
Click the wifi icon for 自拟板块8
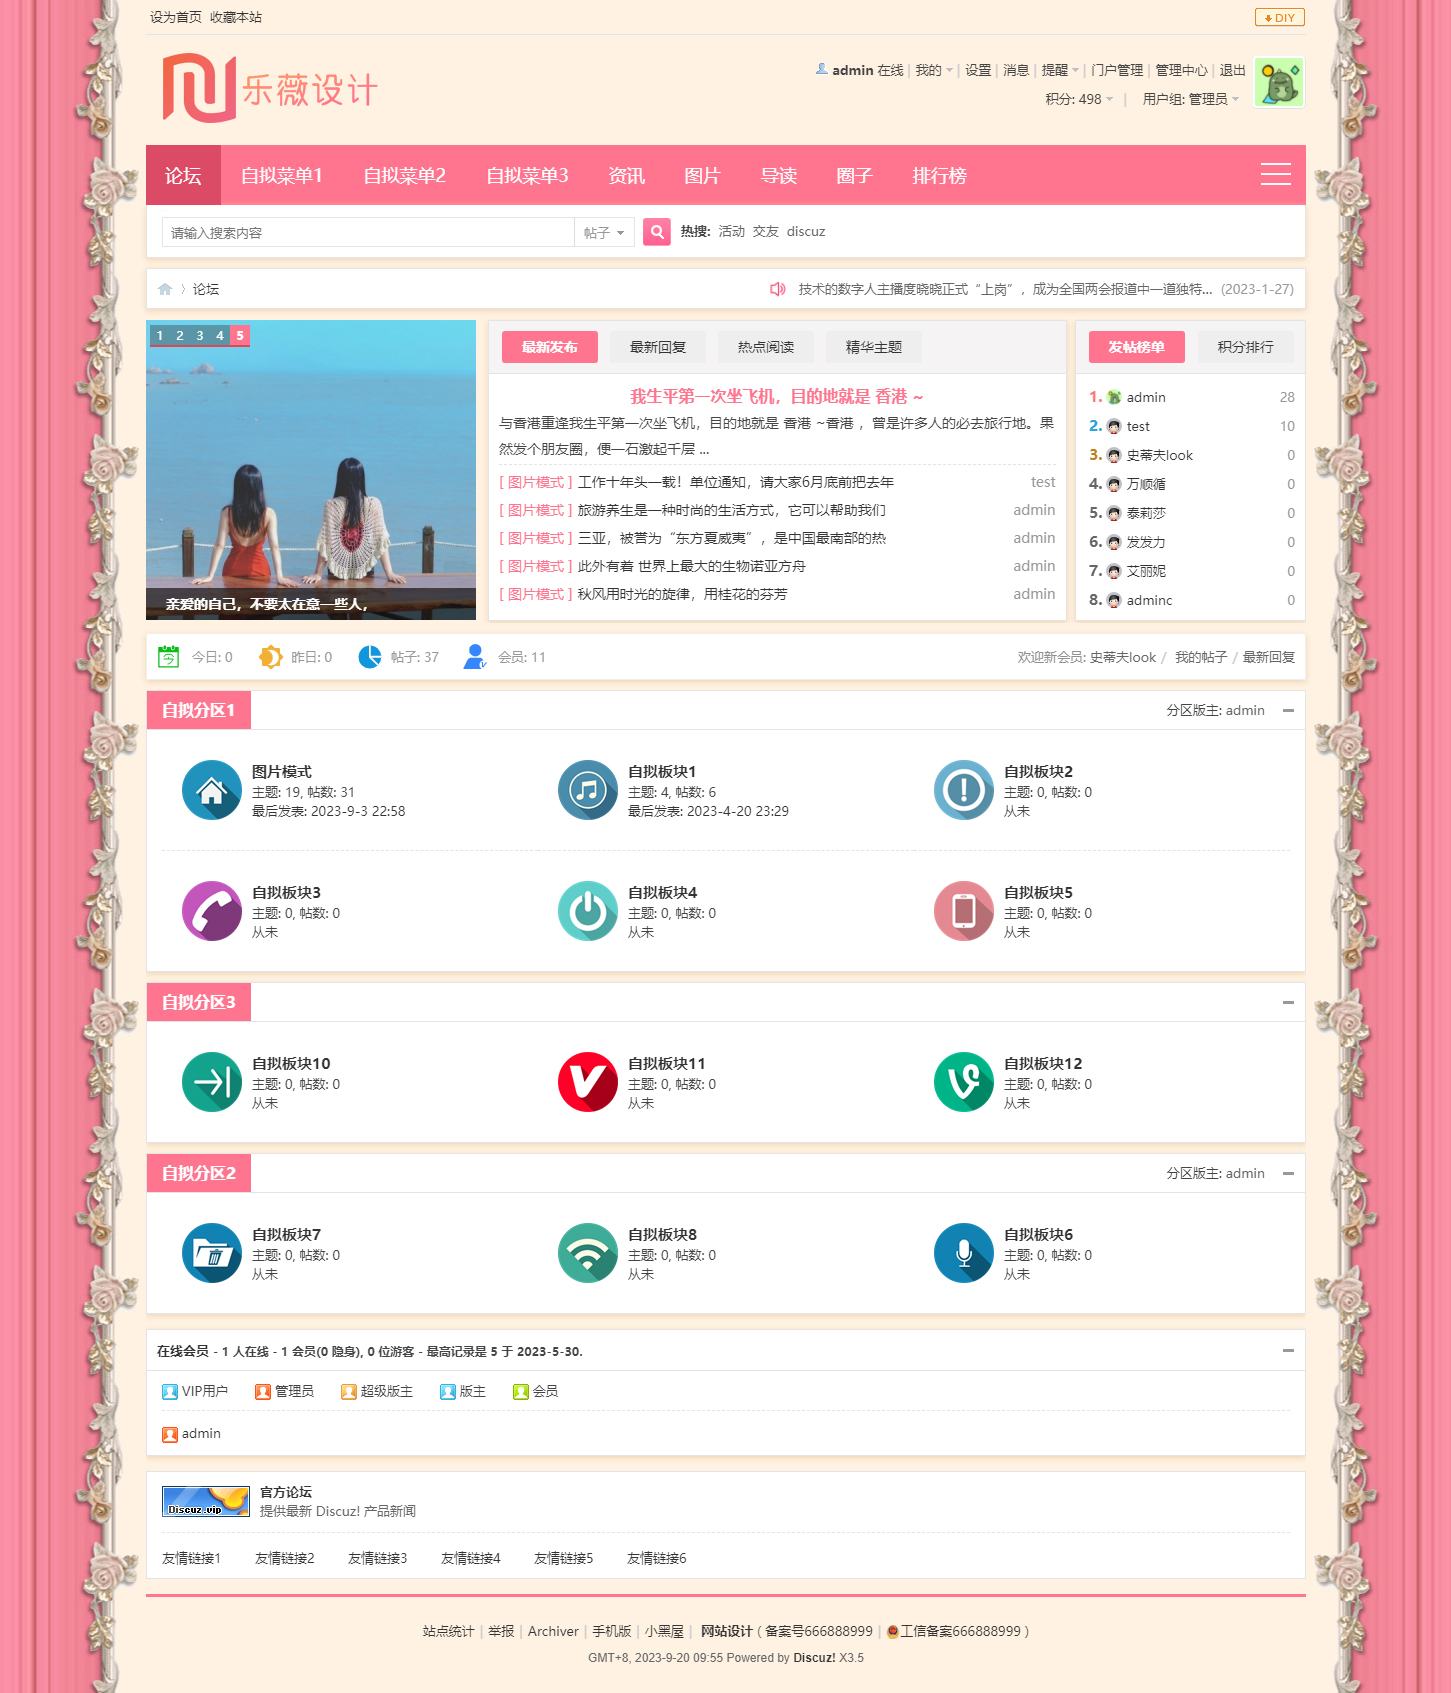point(587,1253)
